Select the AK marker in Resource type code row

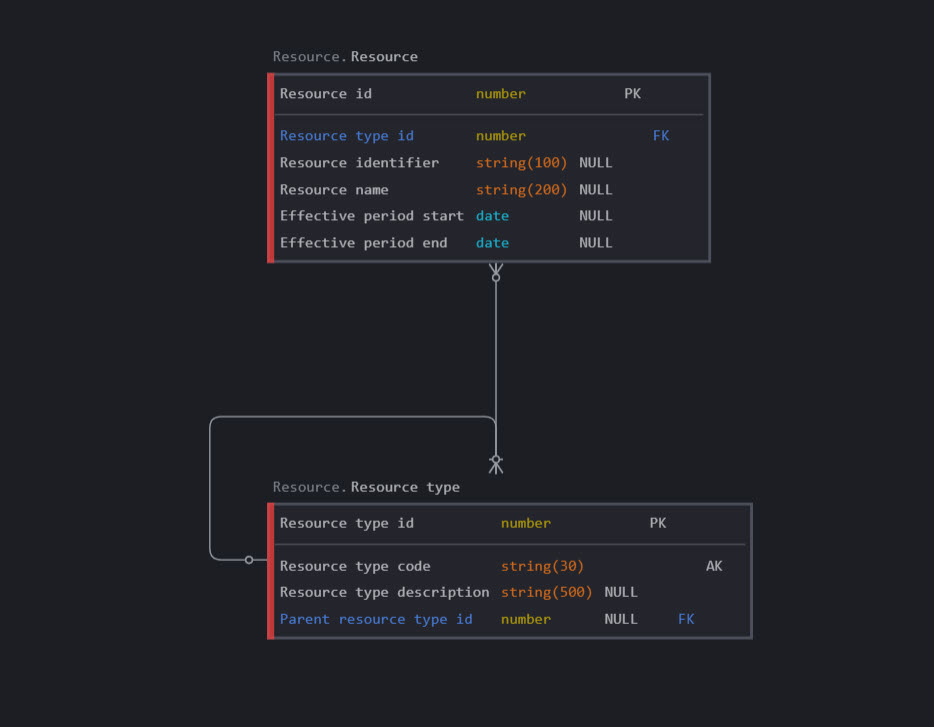[x=713, y=566]
